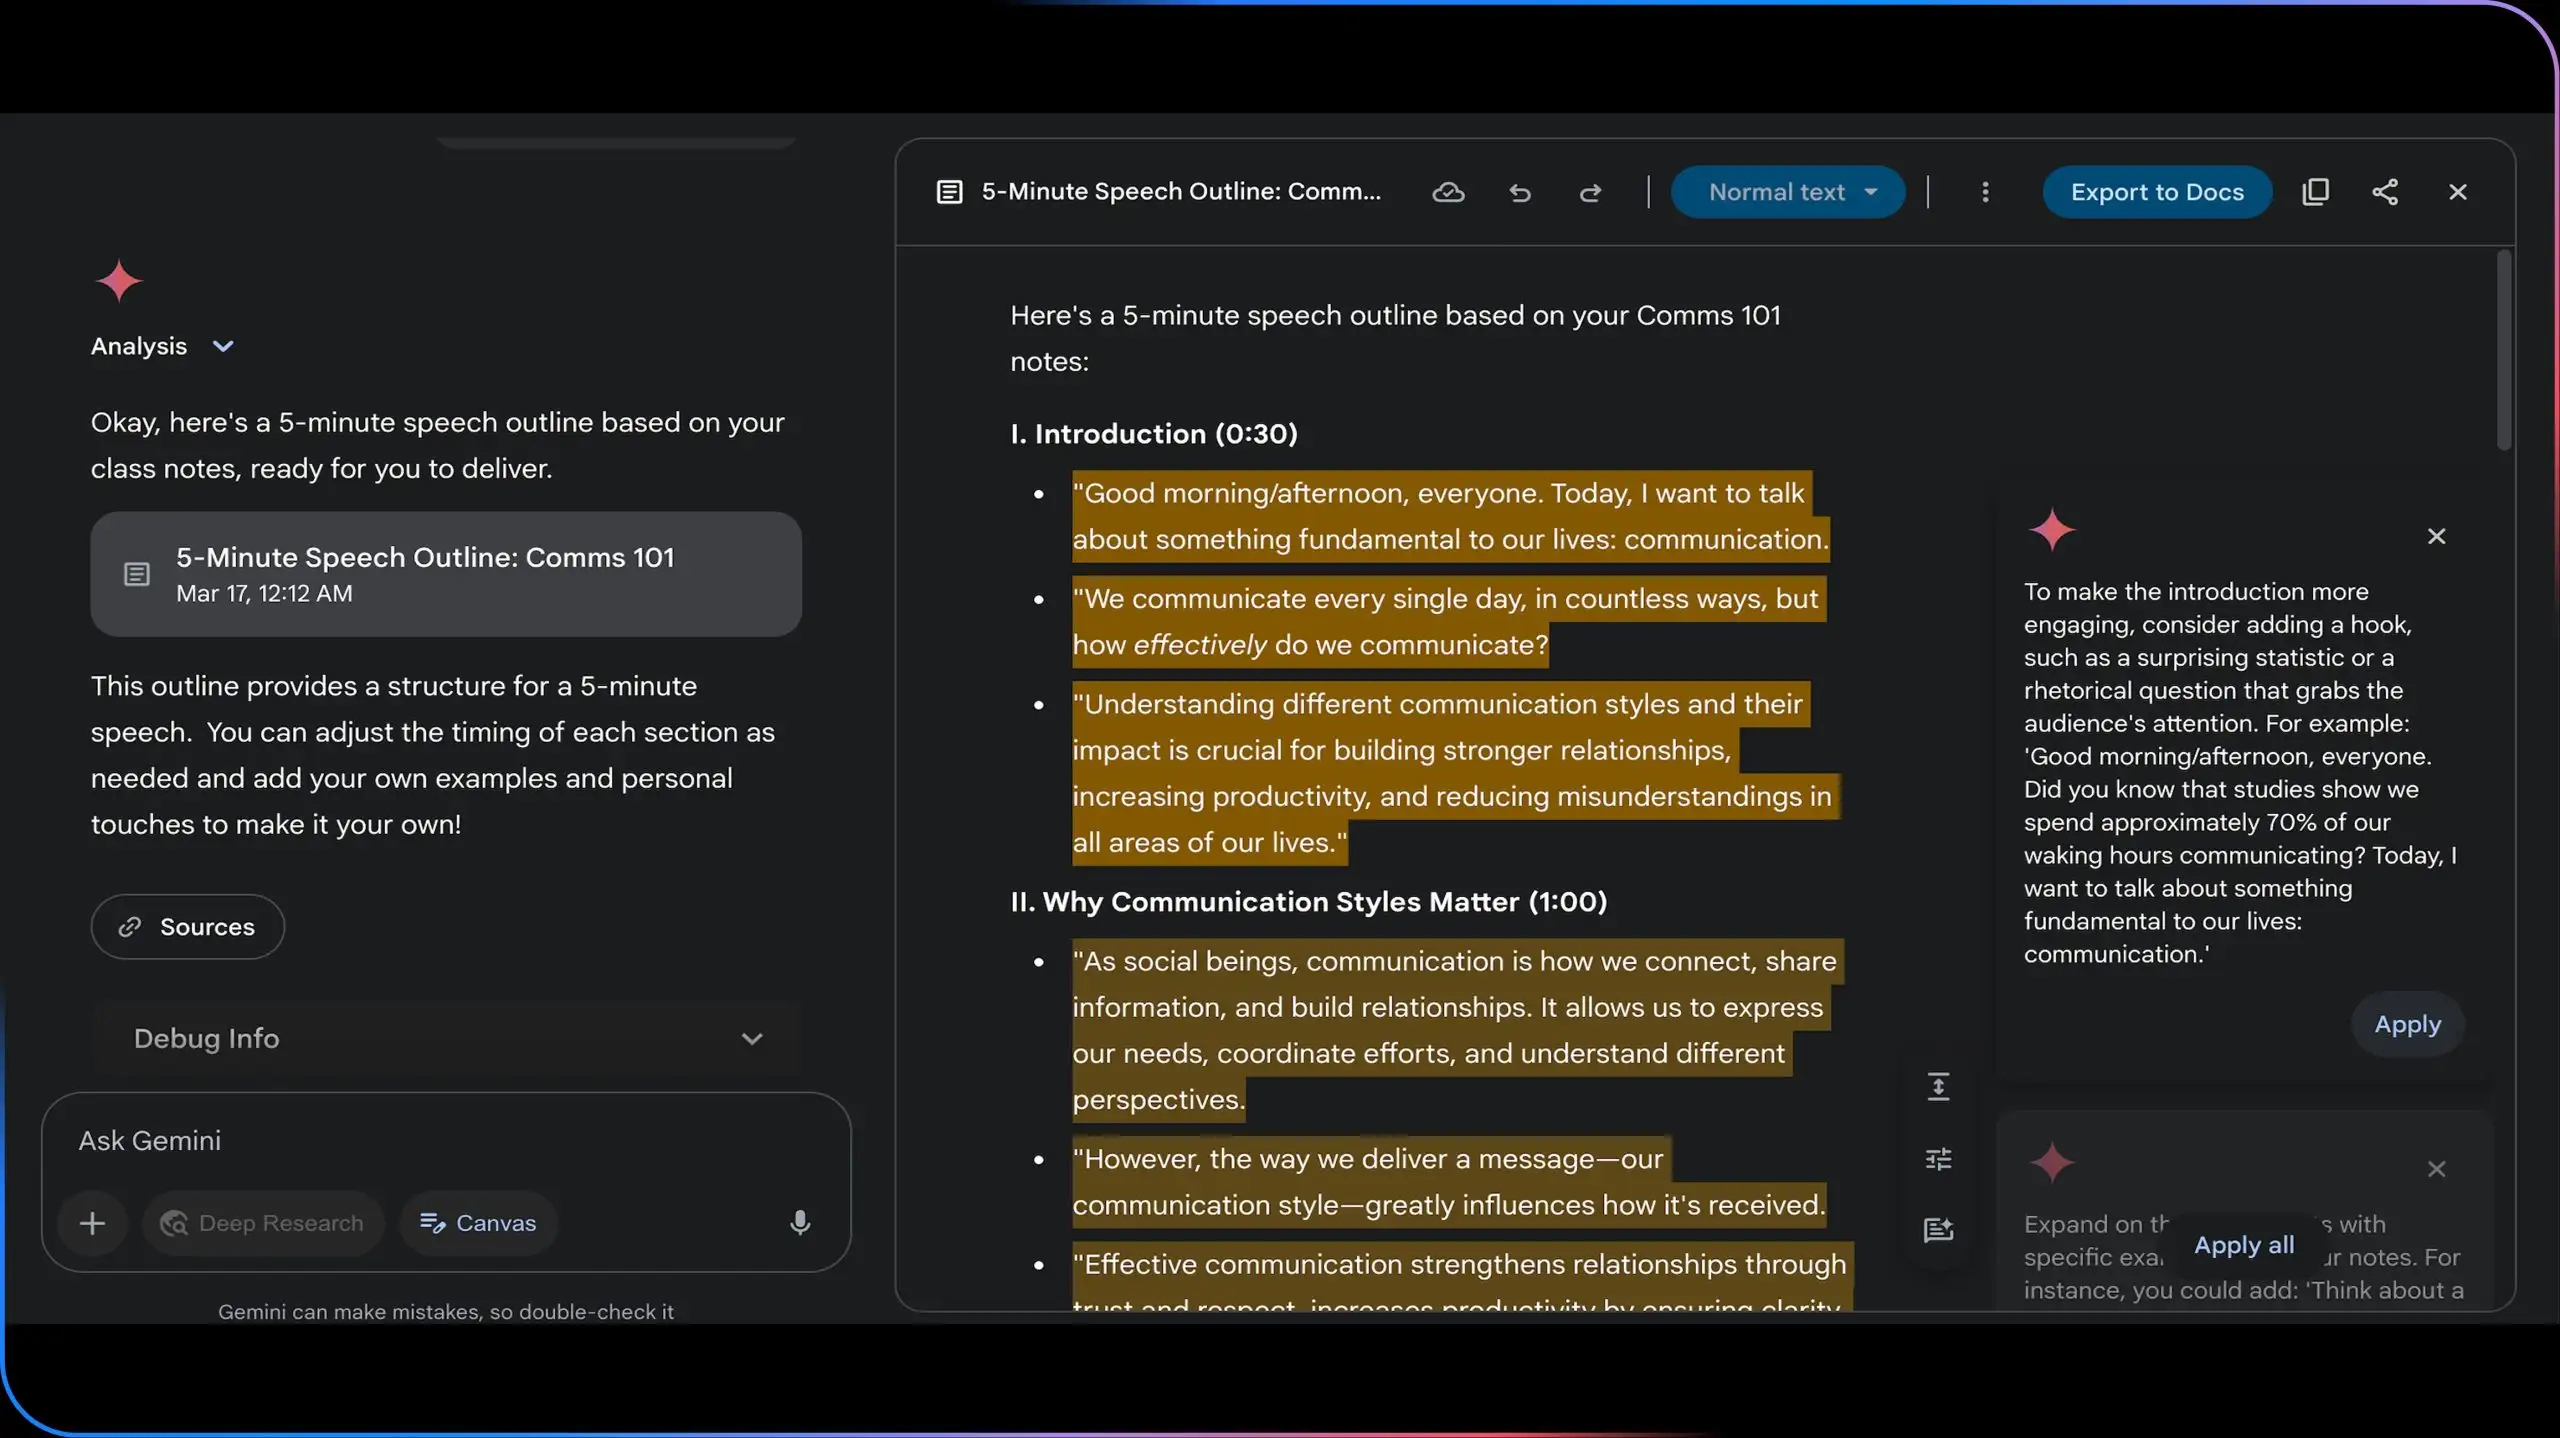Expand the Analysis chevron

point(223,346)
